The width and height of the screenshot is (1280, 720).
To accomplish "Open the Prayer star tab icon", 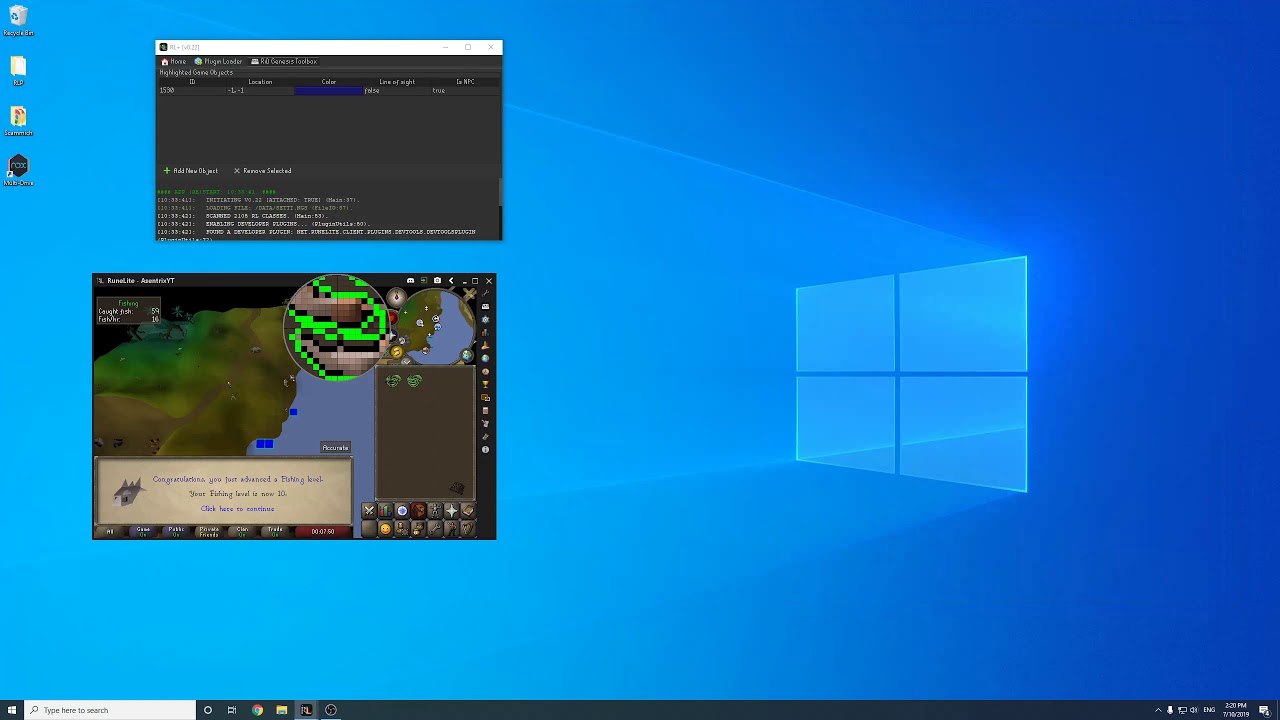I will click(x=451, y=510).
